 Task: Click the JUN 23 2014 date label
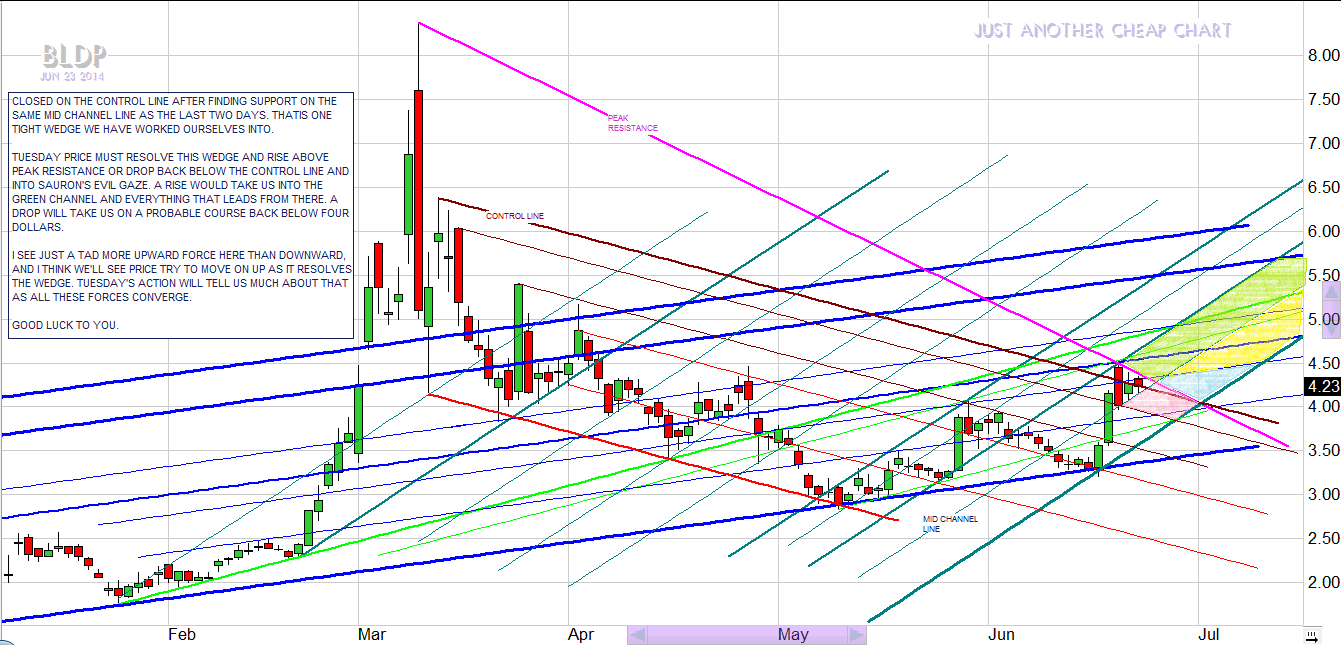click(x=72, y=76)
